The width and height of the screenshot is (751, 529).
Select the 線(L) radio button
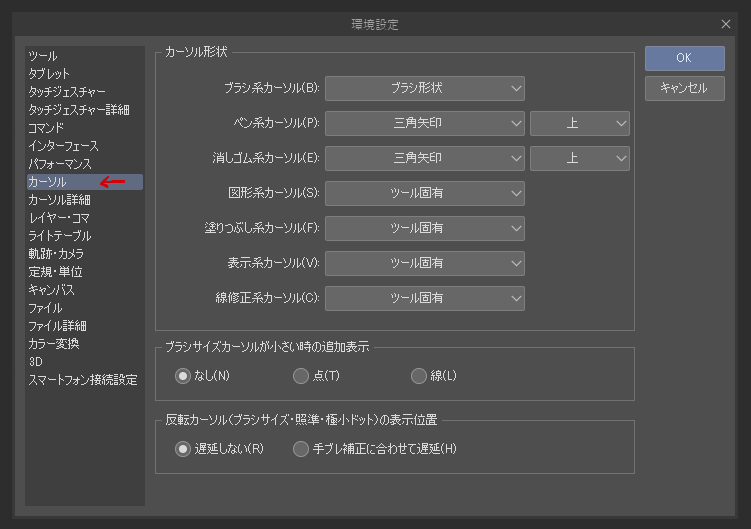coord(419,376)
